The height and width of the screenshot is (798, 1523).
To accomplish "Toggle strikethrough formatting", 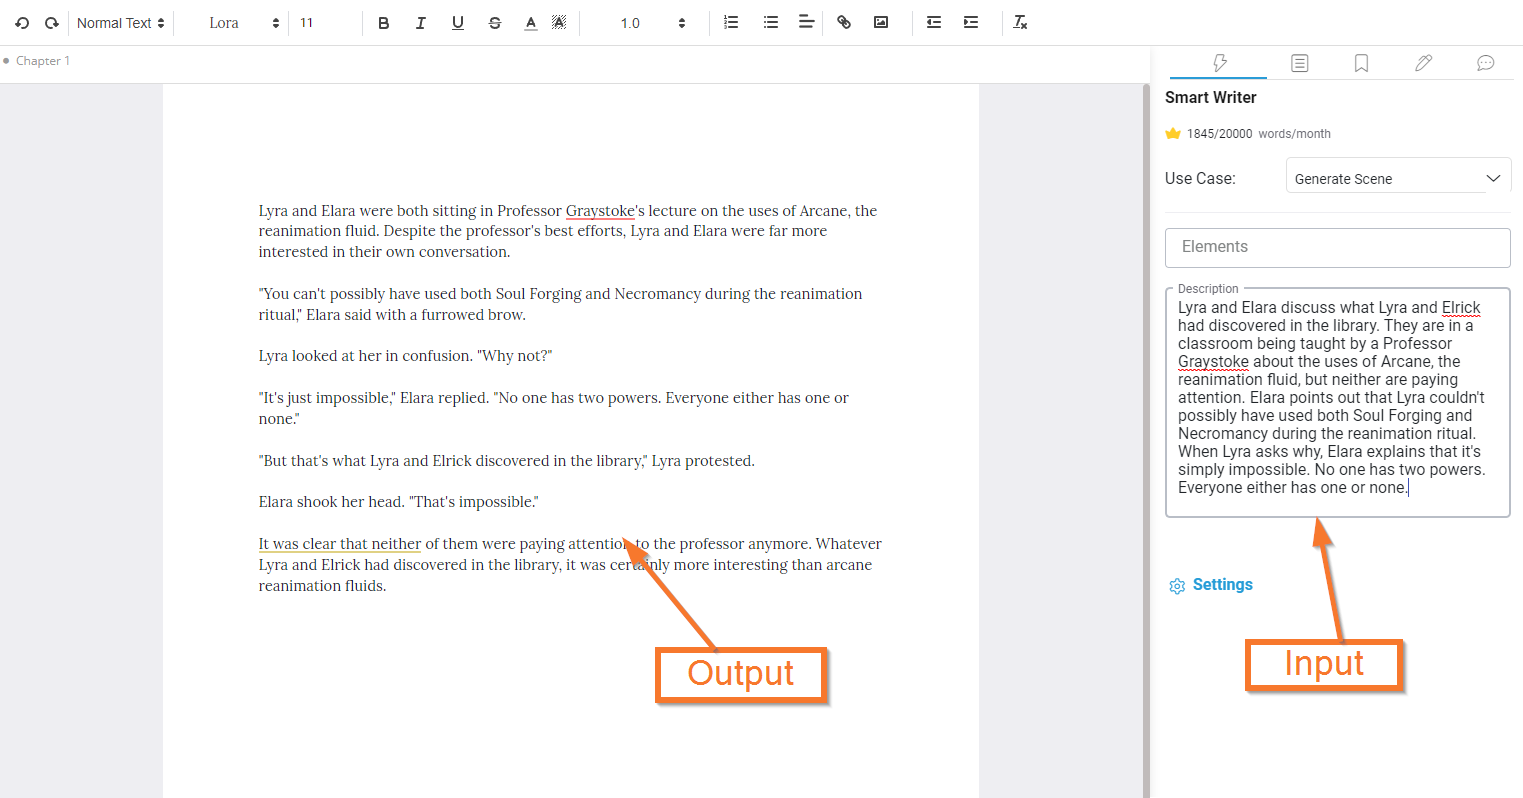I will (x=494, y=23).
